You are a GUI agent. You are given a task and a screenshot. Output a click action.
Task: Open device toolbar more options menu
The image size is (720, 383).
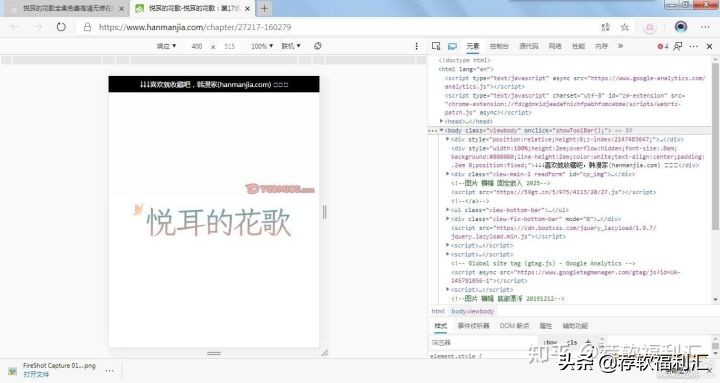(x=416, y=46)
